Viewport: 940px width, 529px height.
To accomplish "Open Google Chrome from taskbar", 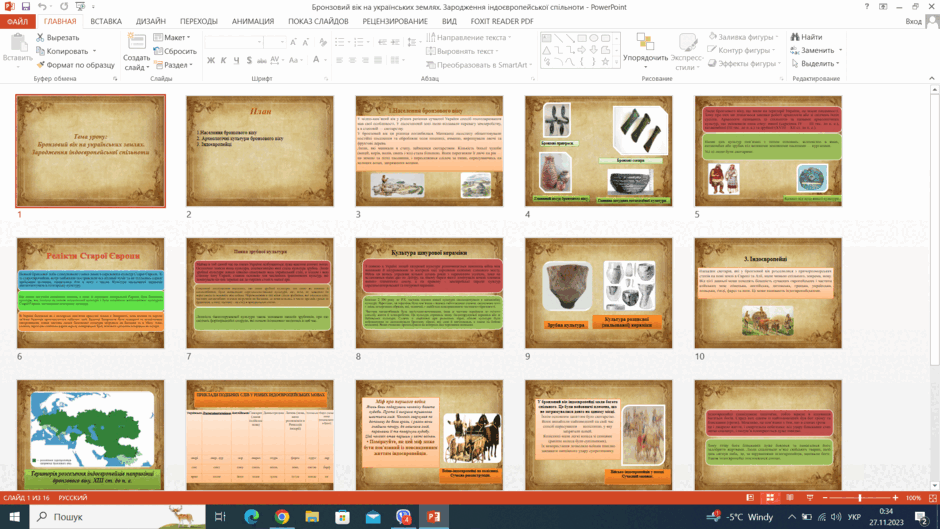I will pos(282,516).
